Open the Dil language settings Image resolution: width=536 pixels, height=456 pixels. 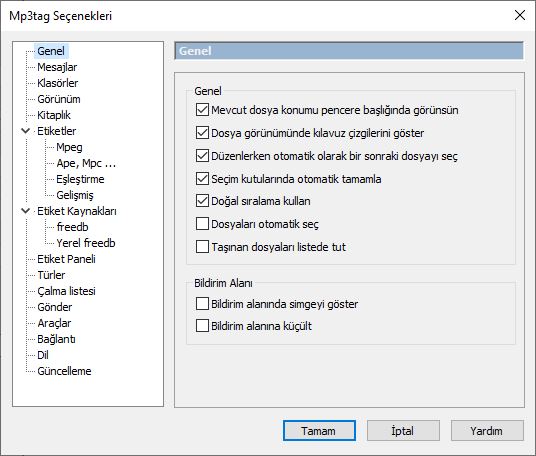(x=43, y=355)
